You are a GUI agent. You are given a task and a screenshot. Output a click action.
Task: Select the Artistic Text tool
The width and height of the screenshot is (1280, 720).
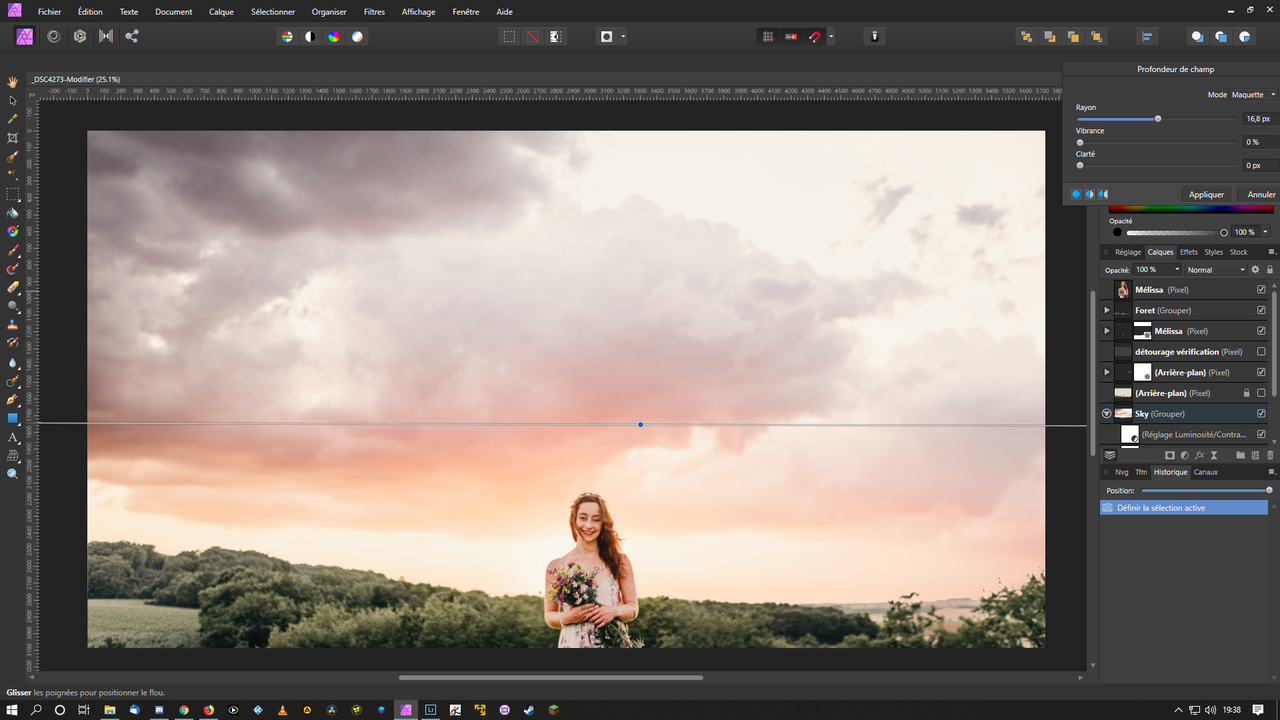(x=13, y=437)
